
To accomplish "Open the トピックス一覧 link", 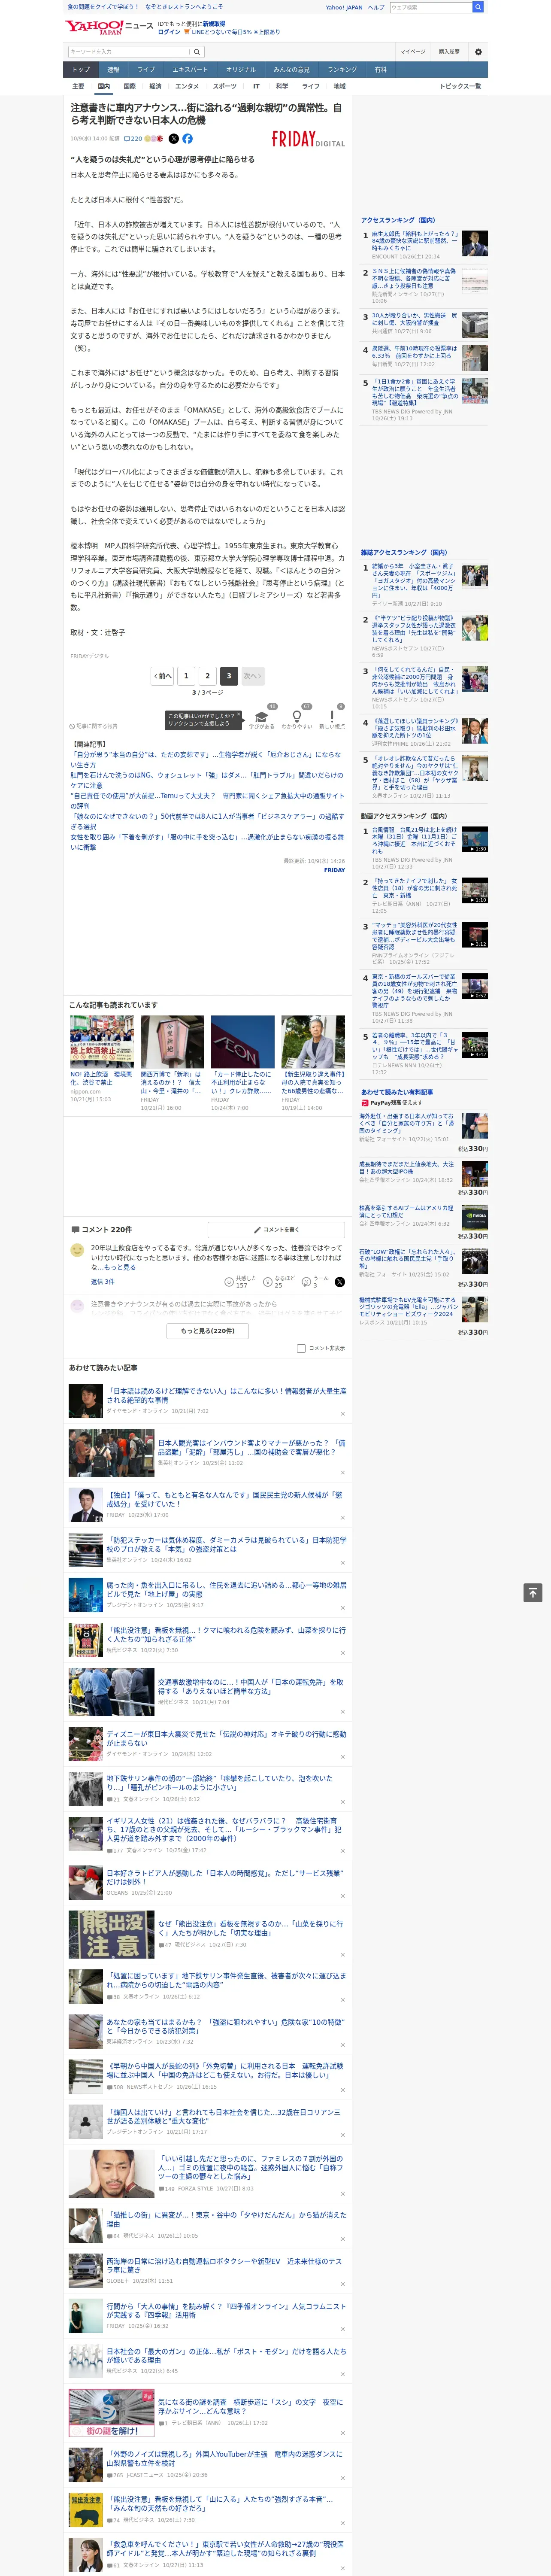I will pos(460,86).
